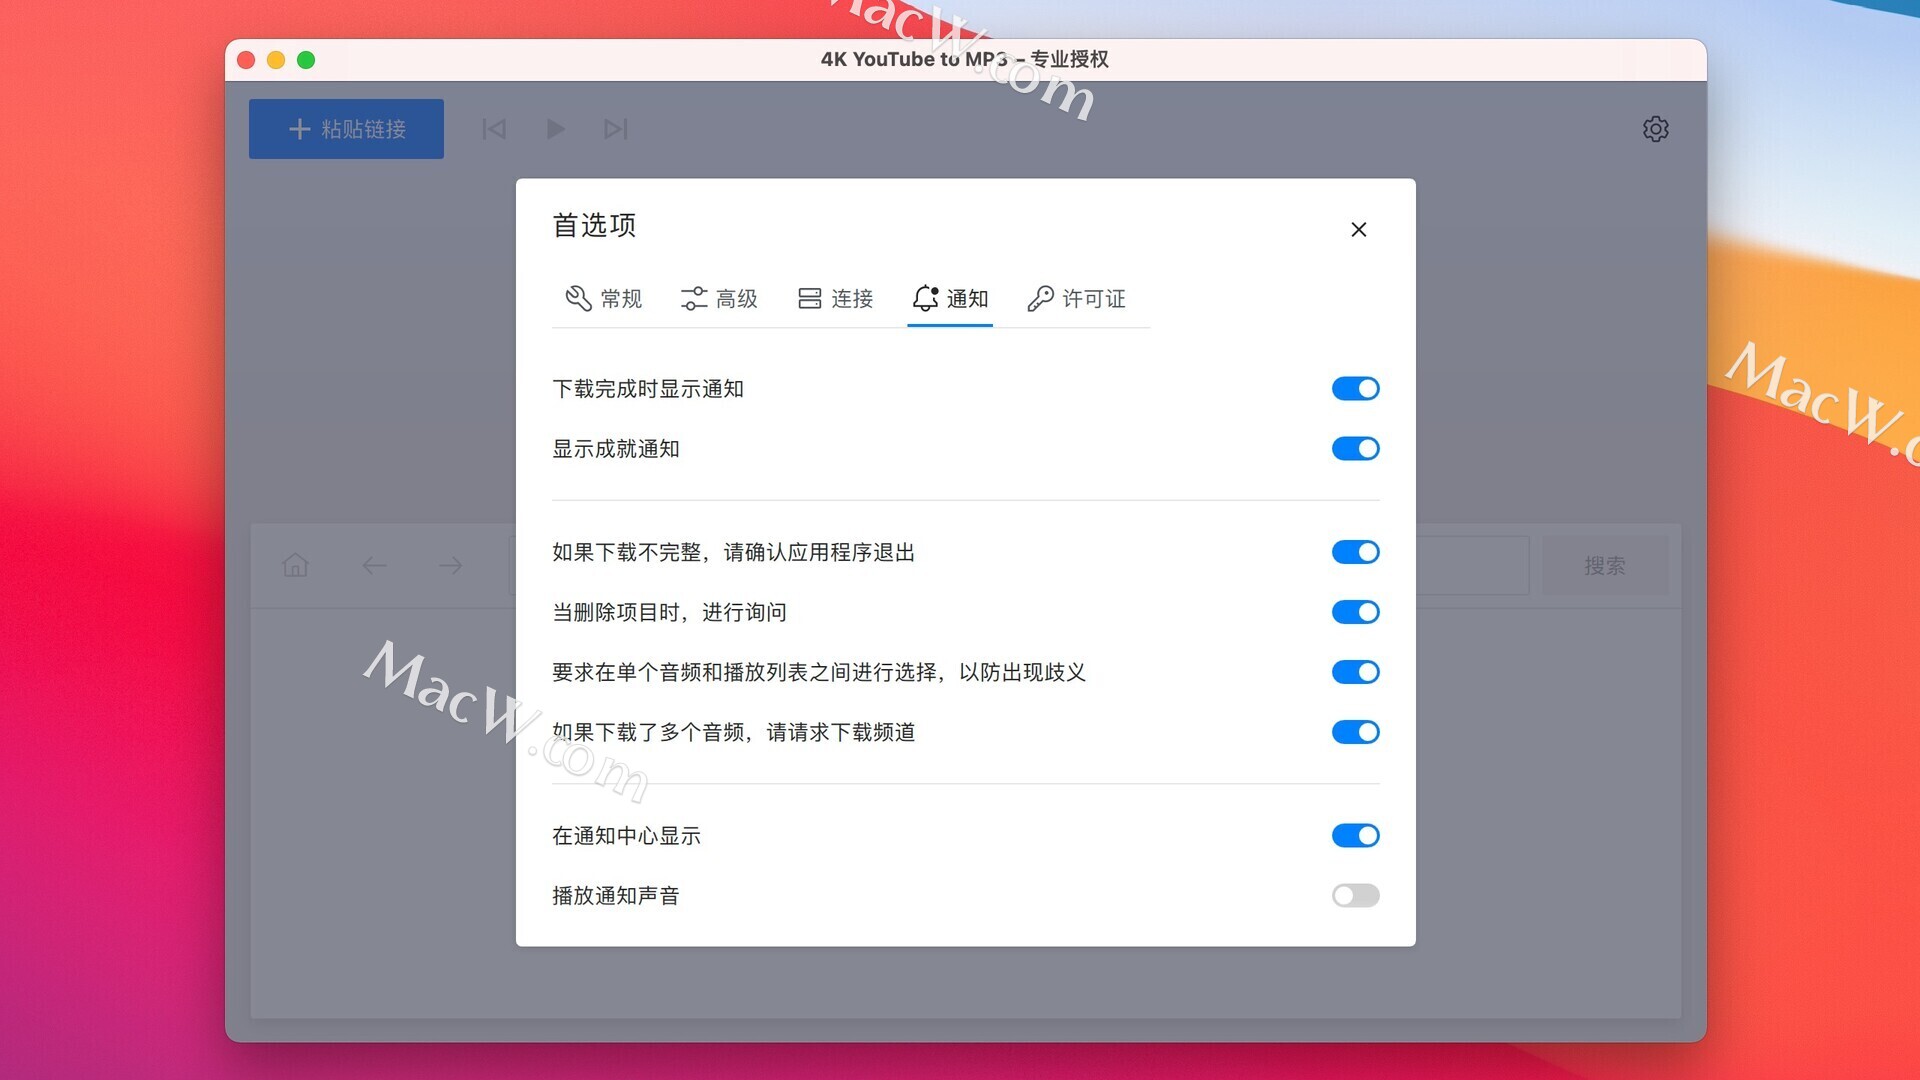The image size is (1920, 1080).
Task: Turn off 当删除项目时，进行询问 switch
Action: 1355,612
